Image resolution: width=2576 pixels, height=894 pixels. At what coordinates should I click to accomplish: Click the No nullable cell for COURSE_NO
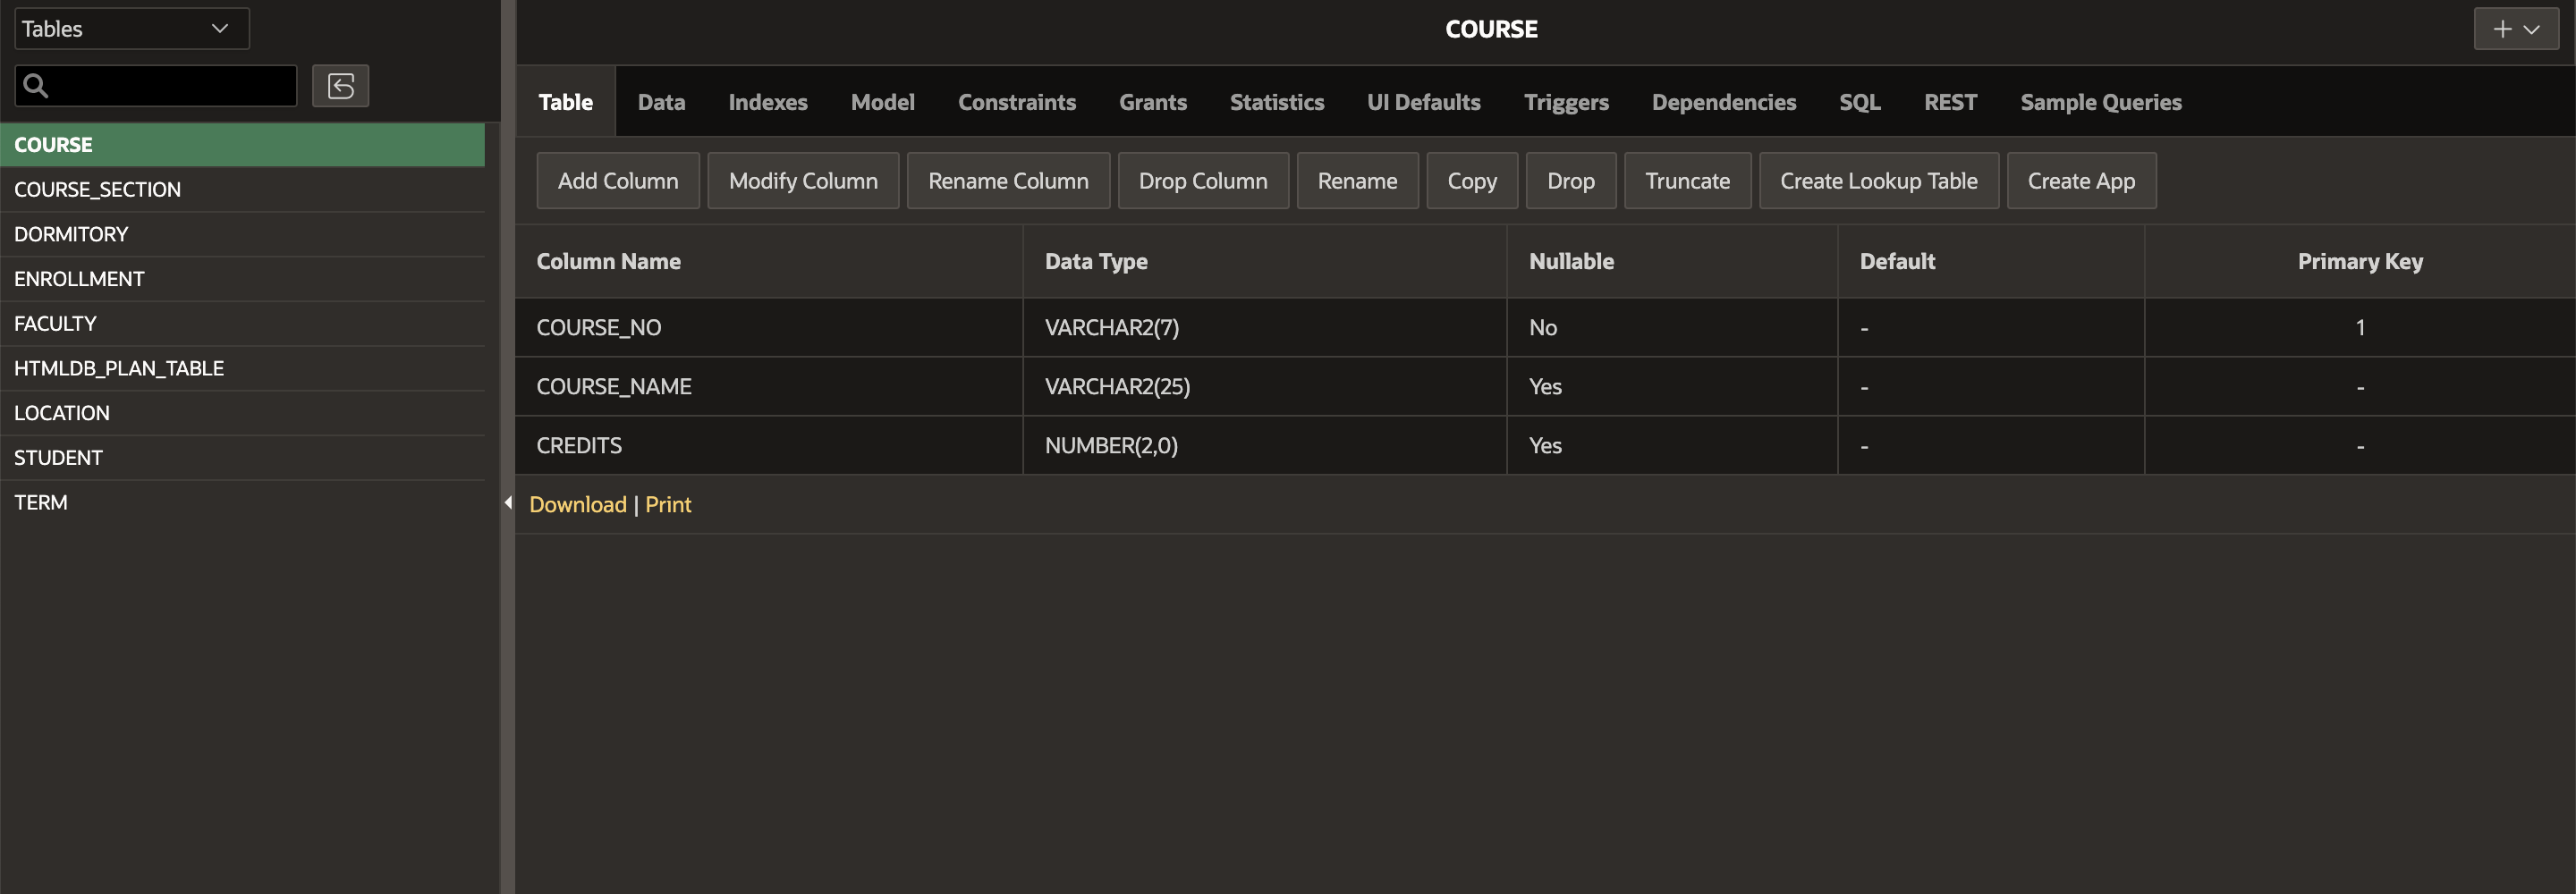point(1672,328)
